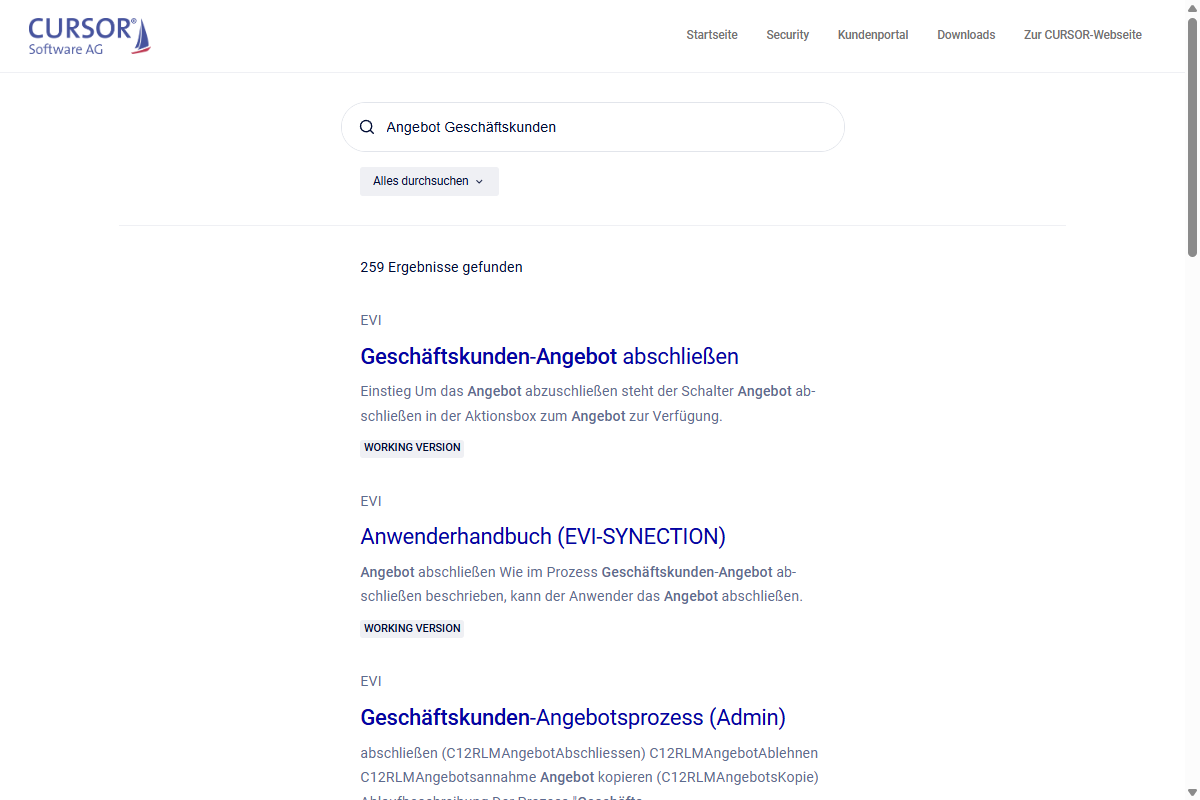
Task: Open the Geschäftskunden-Angebotsprozess (Admin) result
Action: click(x=573, y=718)
